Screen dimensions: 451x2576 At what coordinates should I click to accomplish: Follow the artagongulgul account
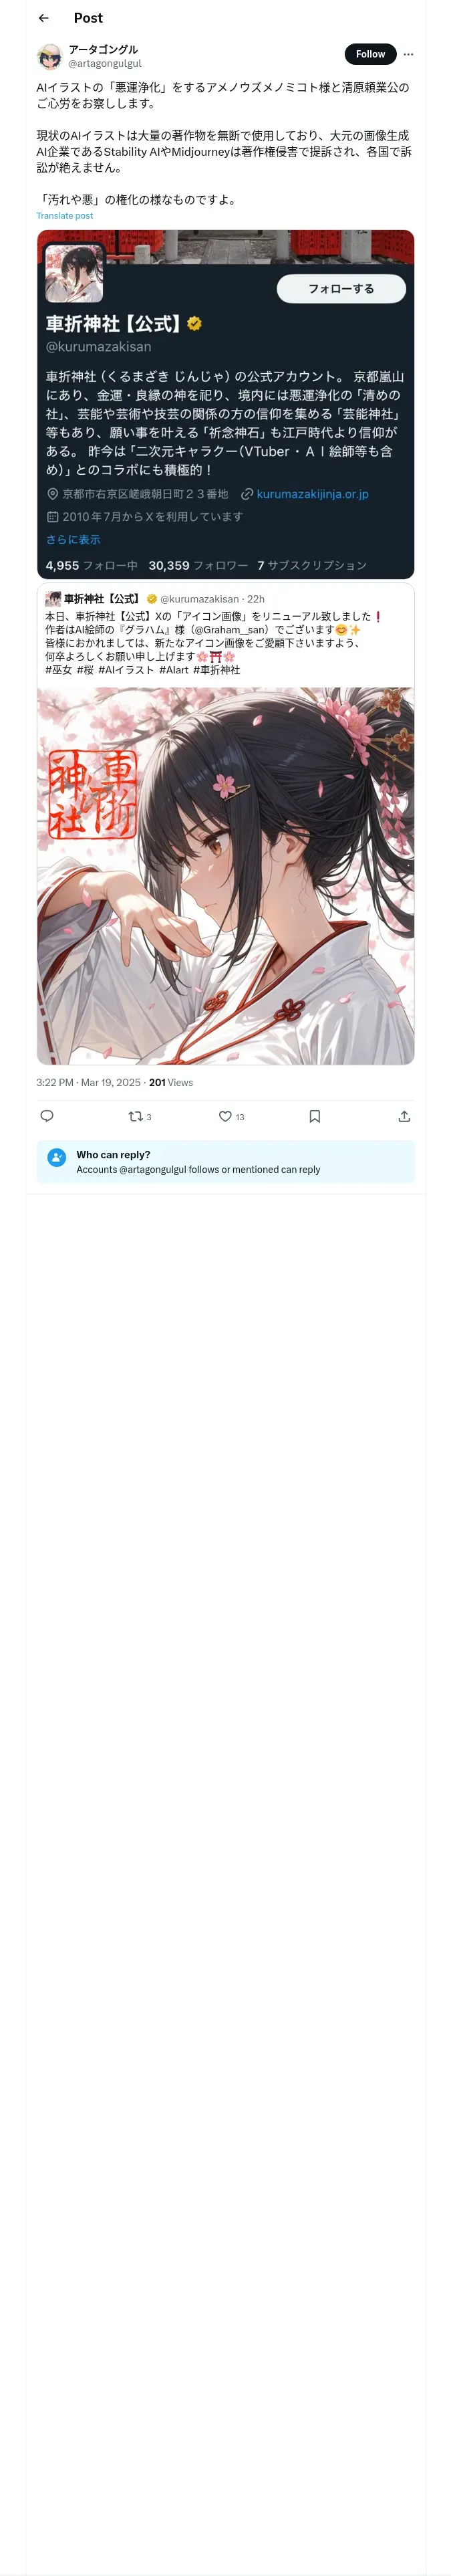coord(370,55)
